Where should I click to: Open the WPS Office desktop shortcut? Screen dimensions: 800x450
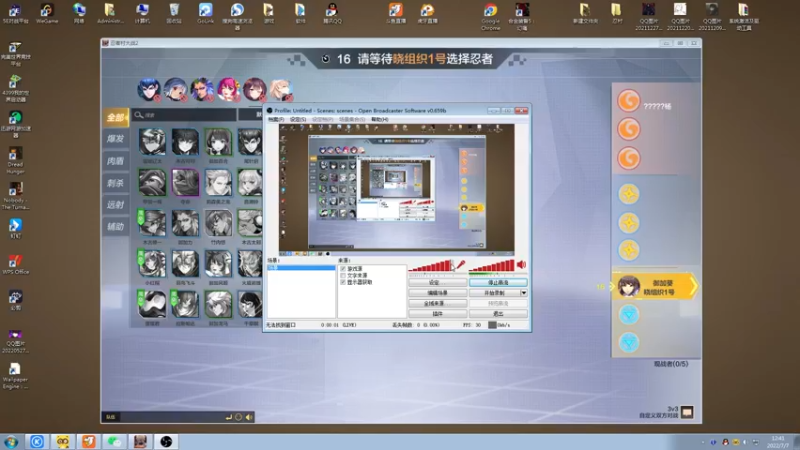(x=15, y=265)
